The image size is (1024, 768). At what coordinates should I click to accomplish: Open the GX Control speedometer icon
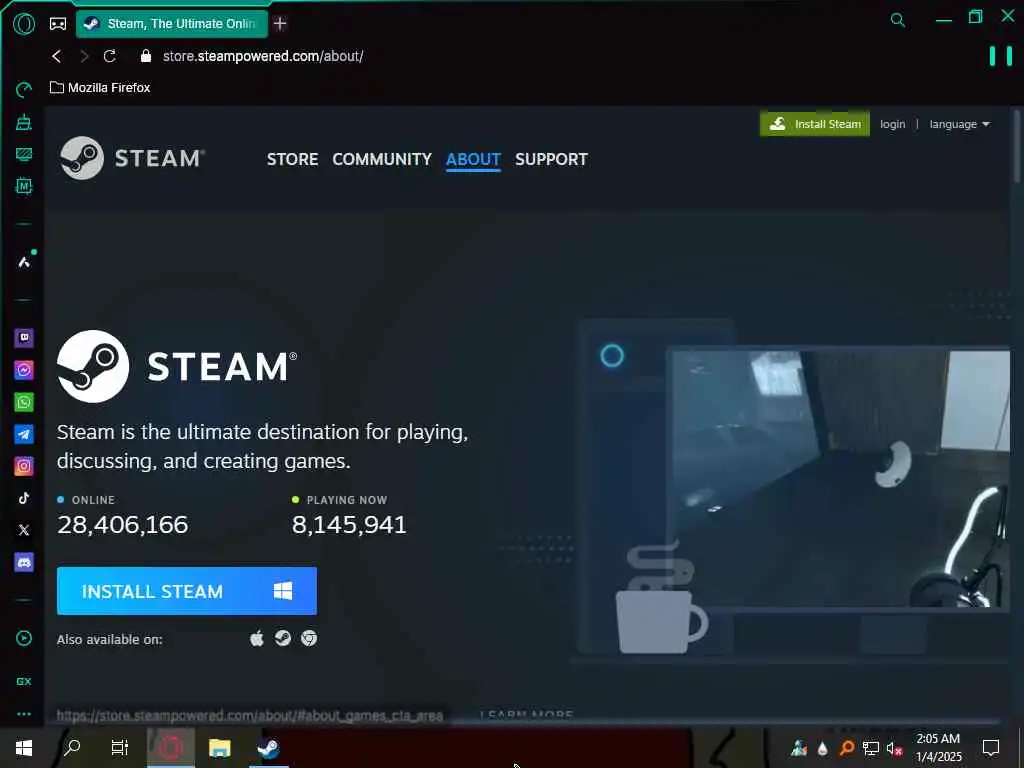coord(24,89)
